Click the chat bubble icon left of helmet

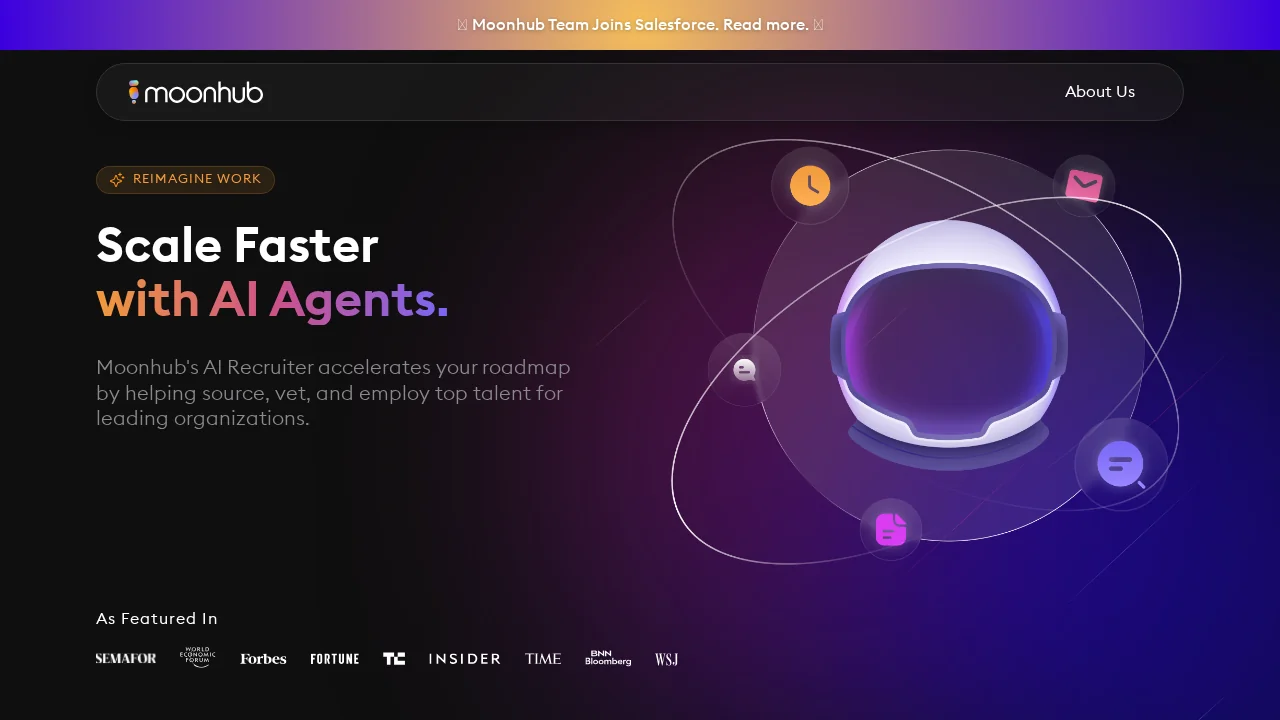point(744,370)
